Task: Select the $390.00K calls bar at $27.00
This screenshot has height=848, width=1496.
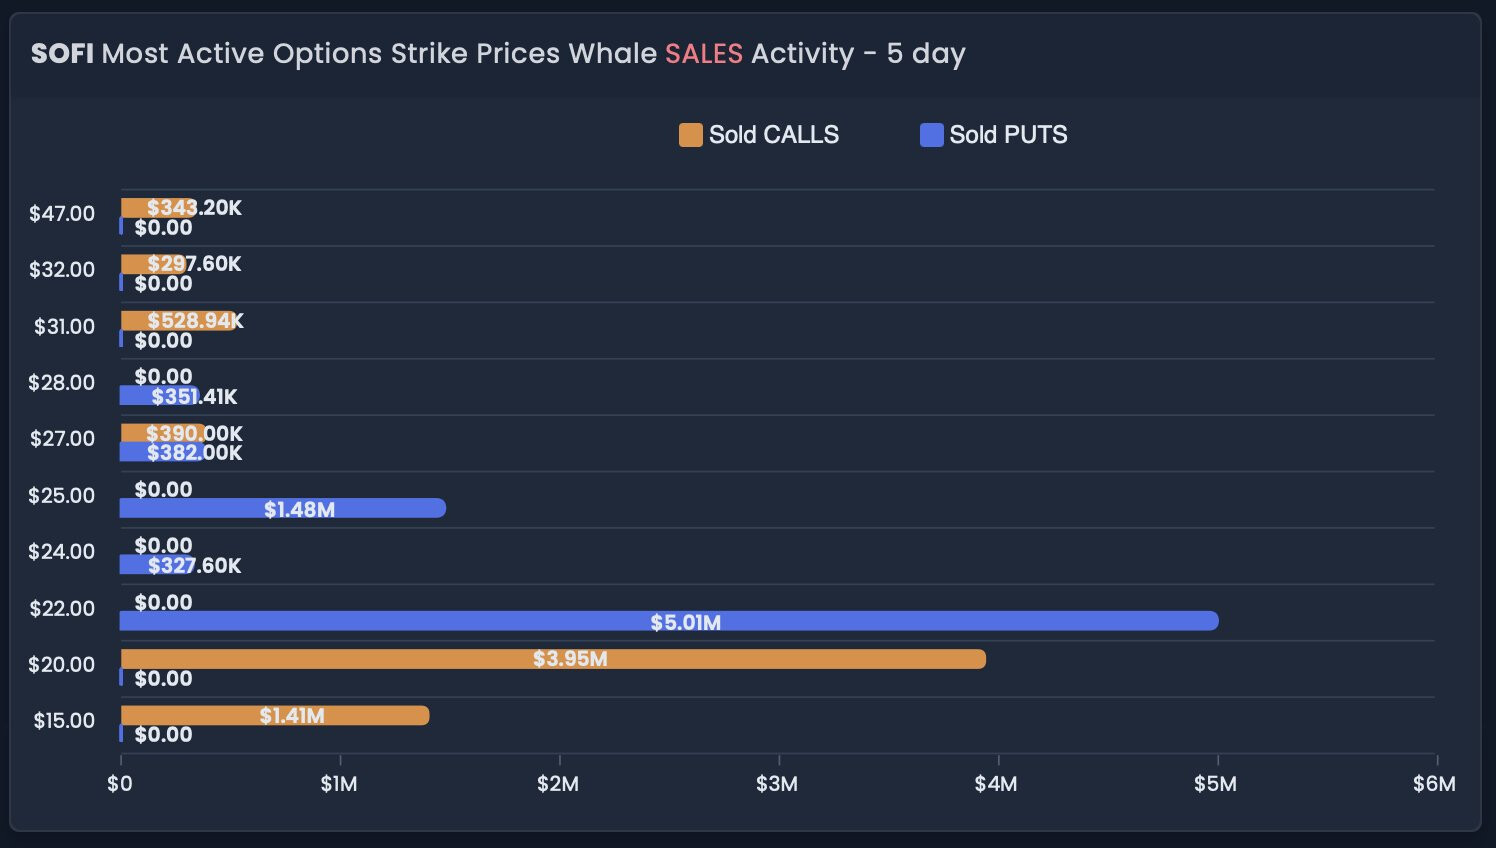Action: (162, 433)
